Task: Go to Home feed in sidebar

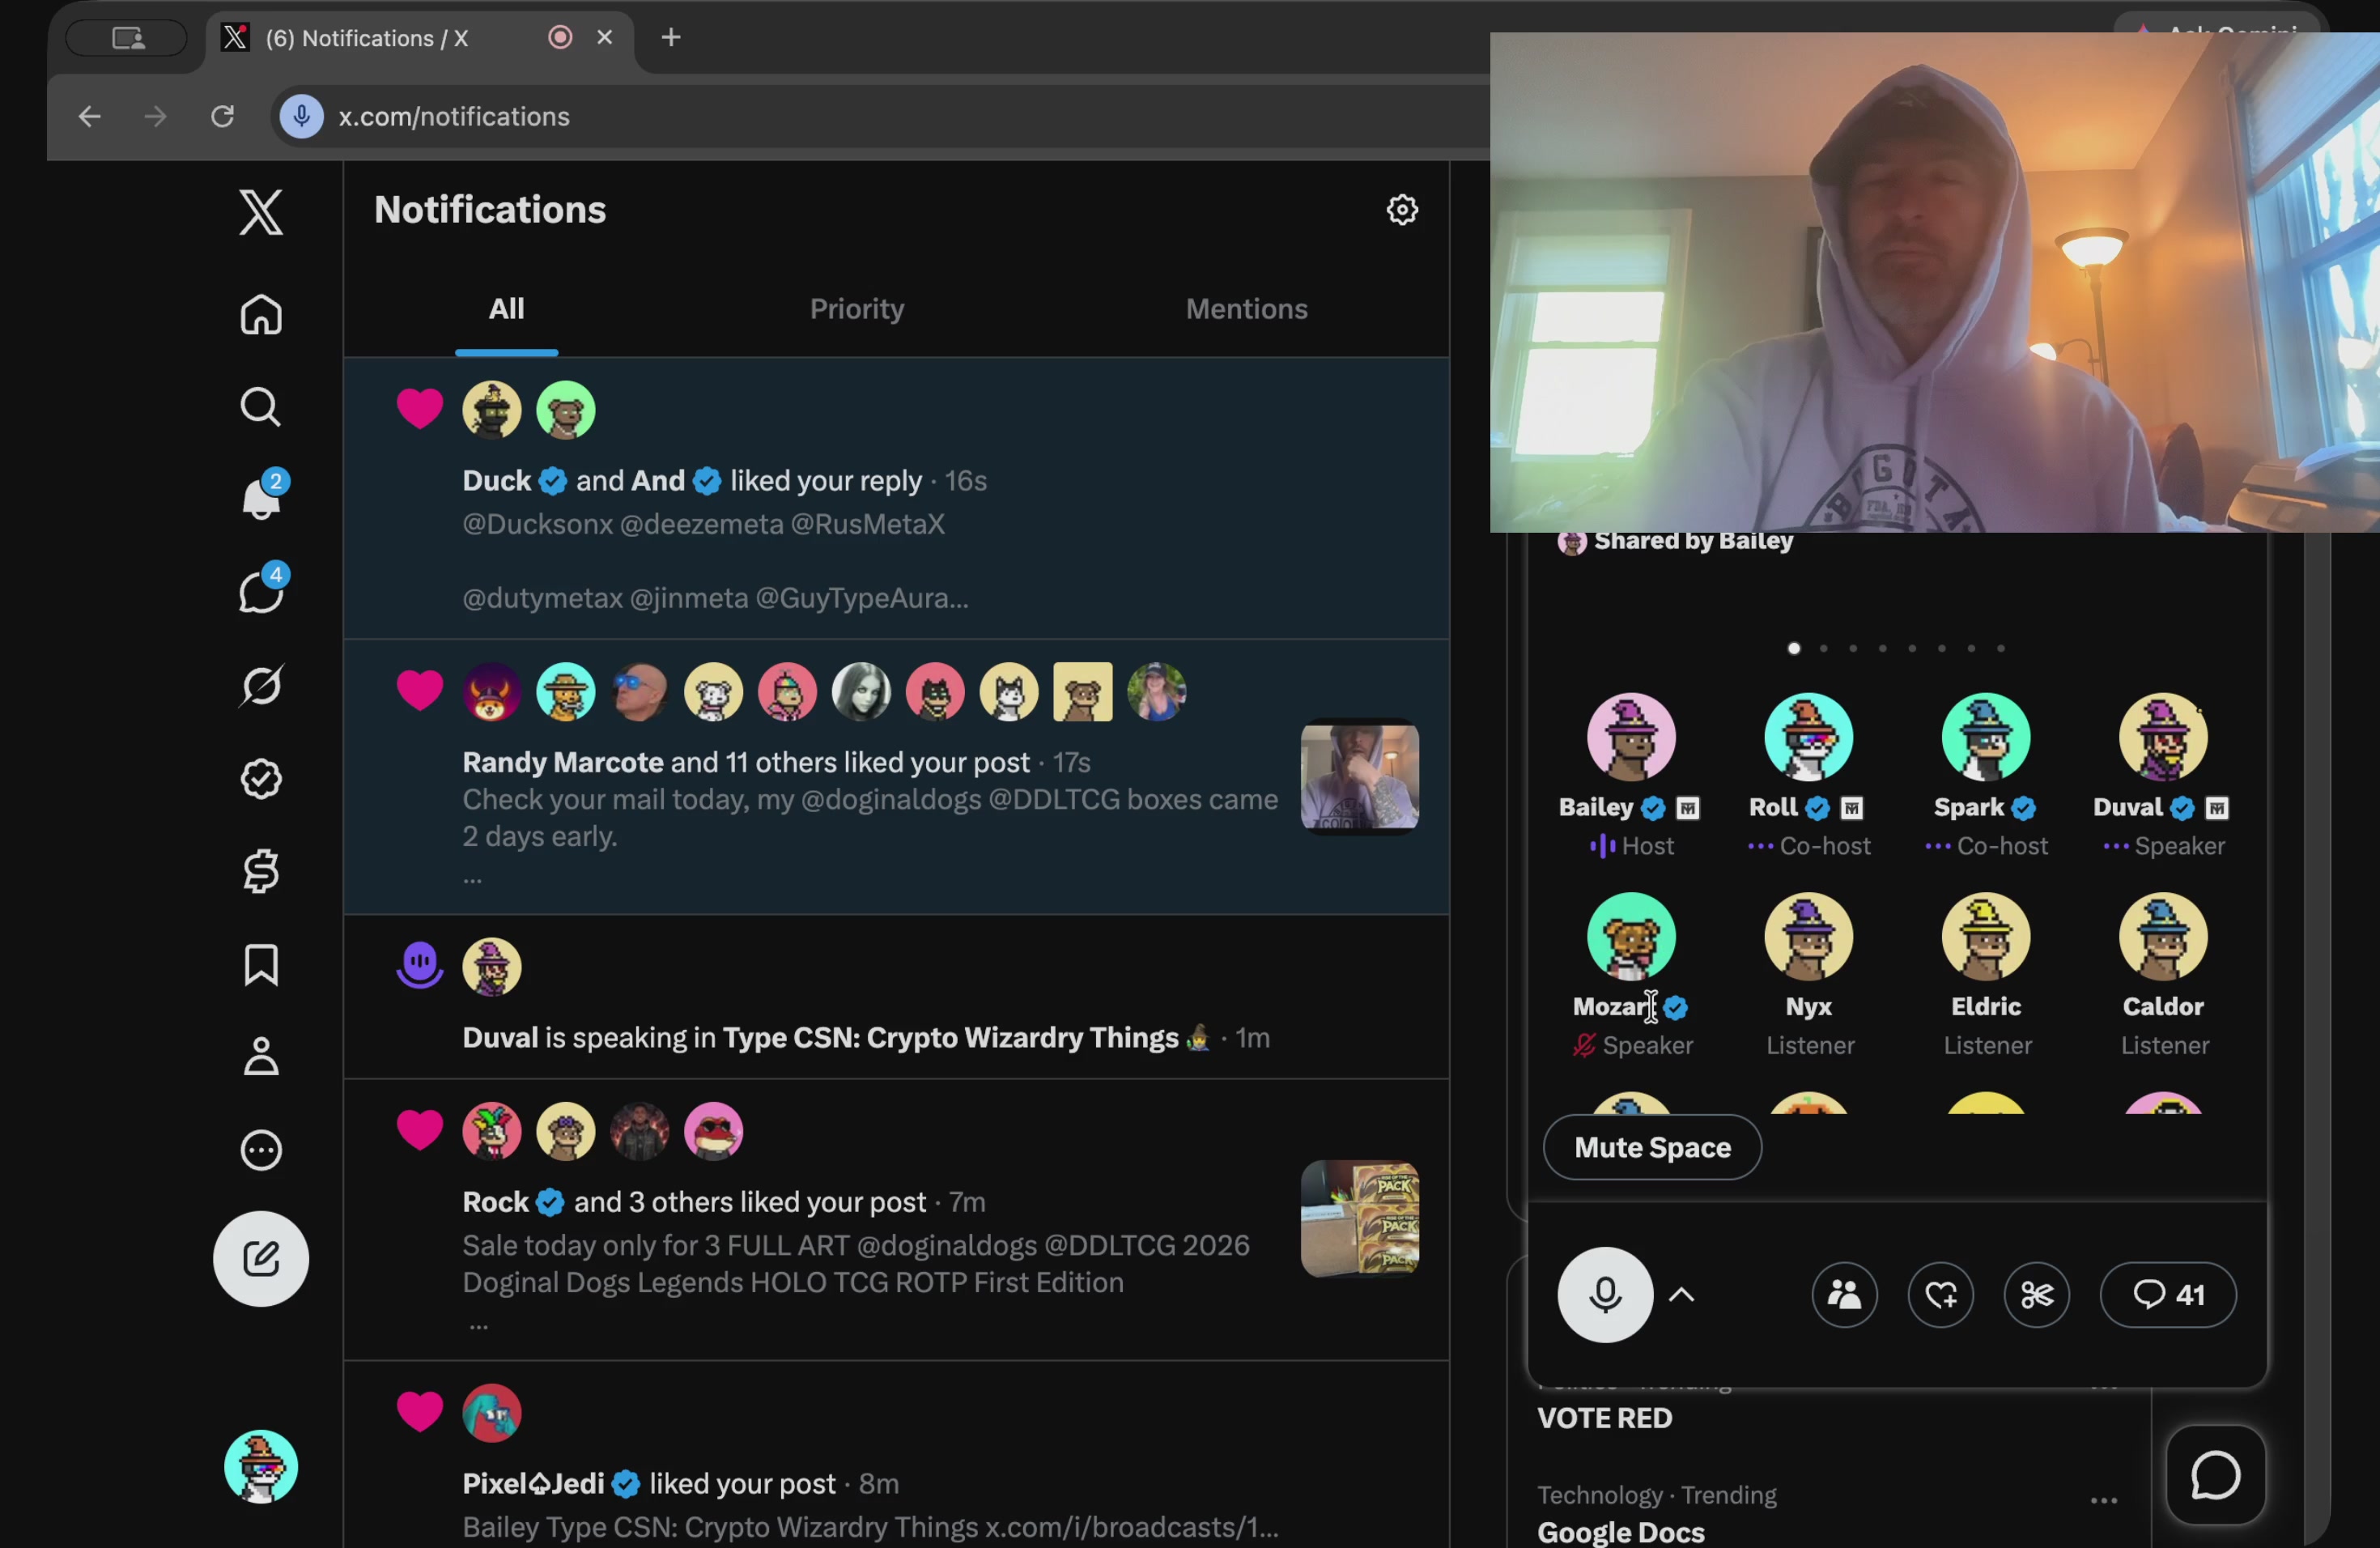Action: [261, 315]
